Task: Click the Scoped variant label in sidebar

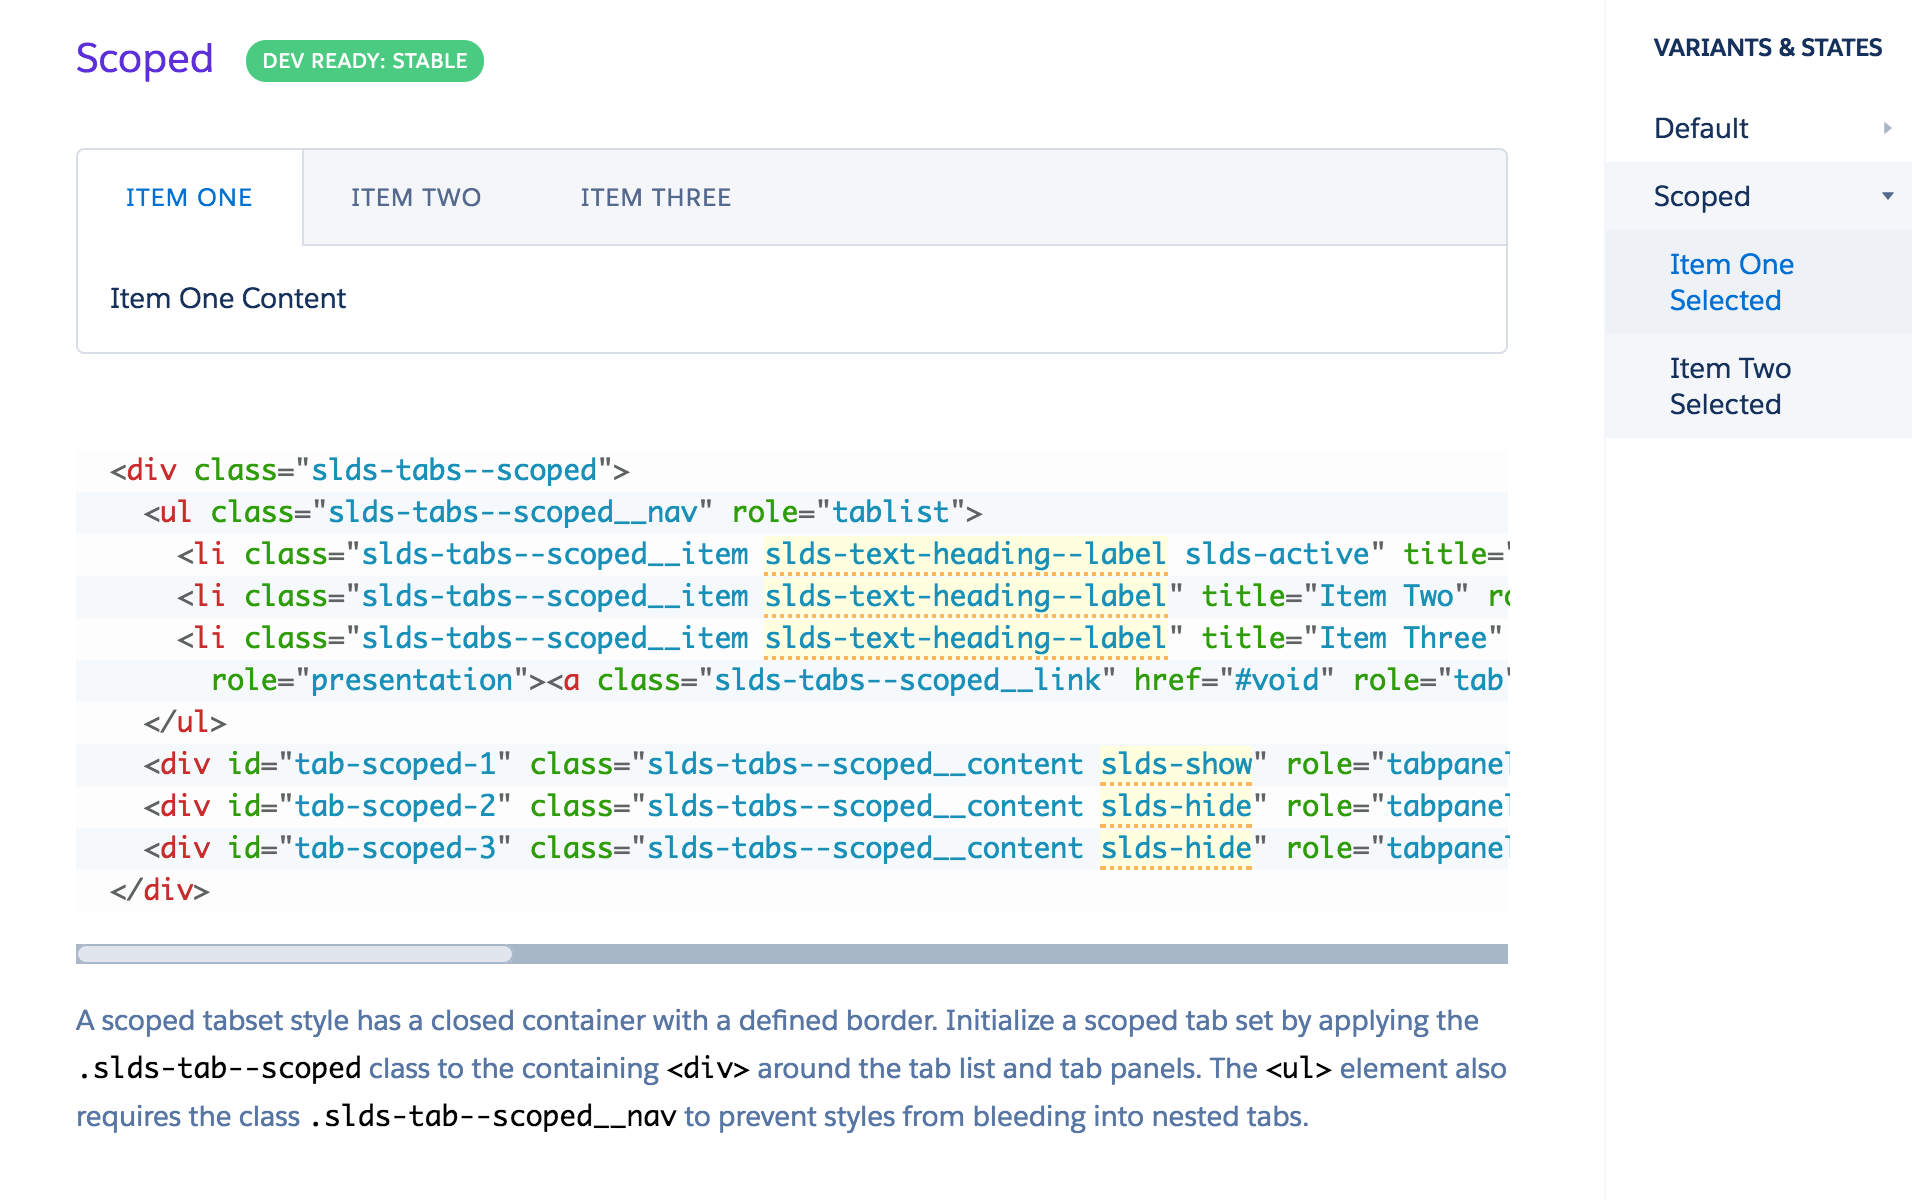Action: pos(1701,196)
